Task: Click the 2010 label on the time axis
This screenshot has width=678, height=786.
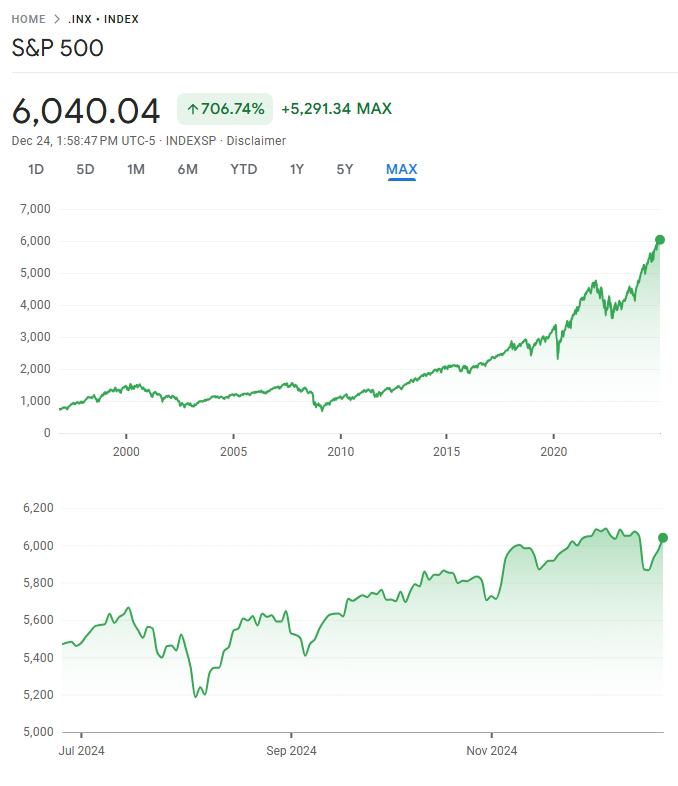Action: [341, 452]
